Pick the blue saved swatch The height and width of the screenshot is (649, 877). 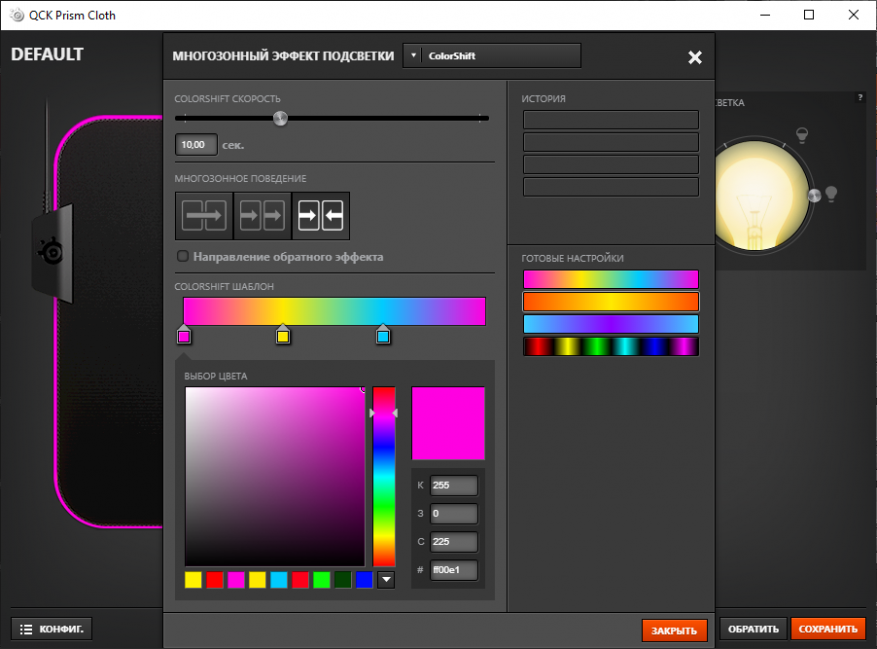point(364,580)
